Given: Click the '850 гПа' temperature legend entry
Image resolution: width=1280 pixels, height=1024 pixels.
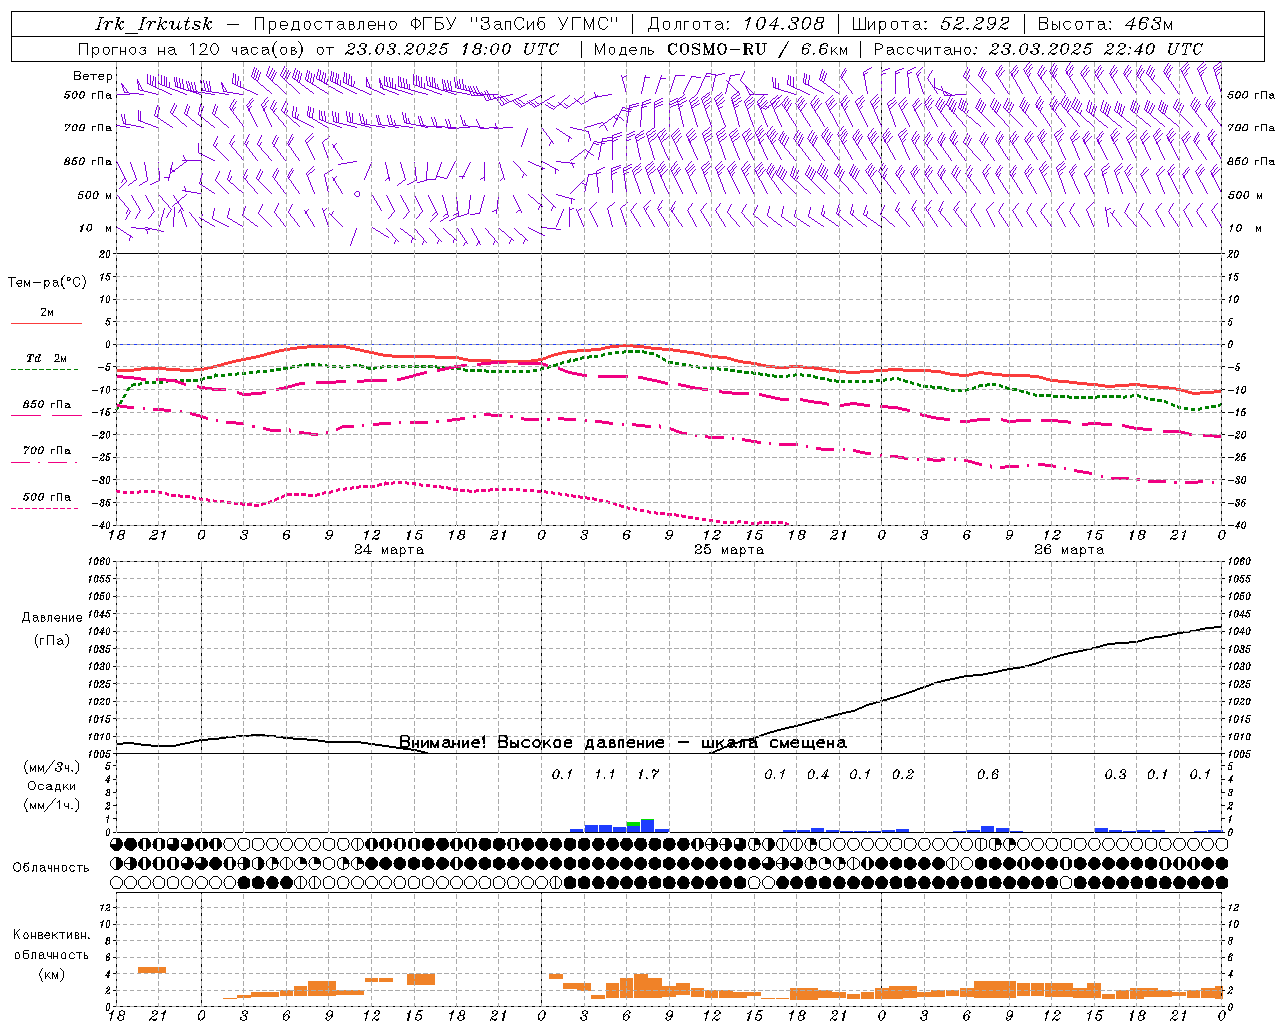Looking at the screenshot, I should [47, 405].
